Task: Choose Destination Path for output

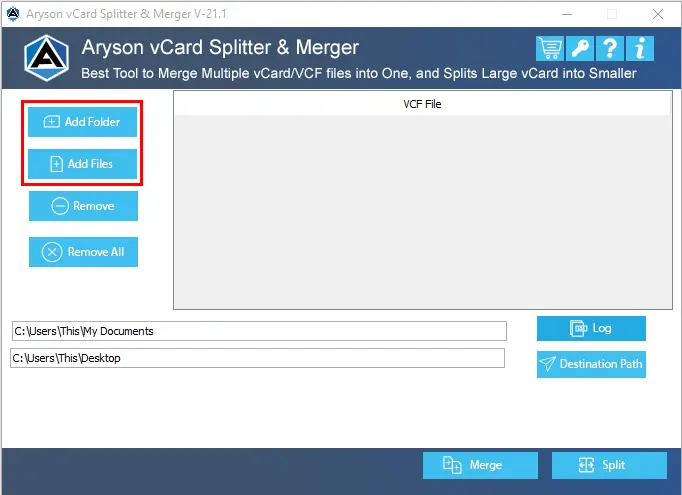Action: (591, 364)
